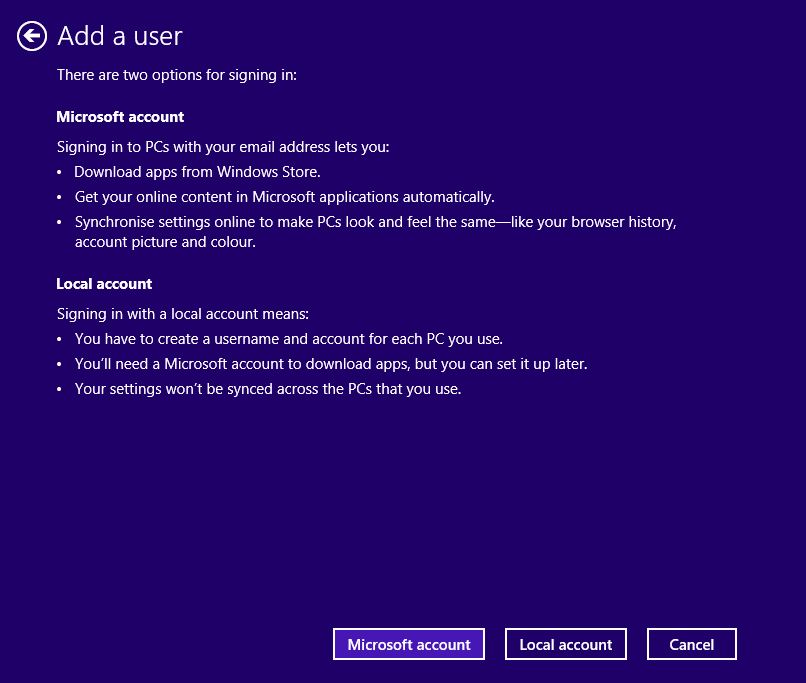
Task: Click the bold 'Local account' heading
Action: pyautogui.click(x=104, y=284)
